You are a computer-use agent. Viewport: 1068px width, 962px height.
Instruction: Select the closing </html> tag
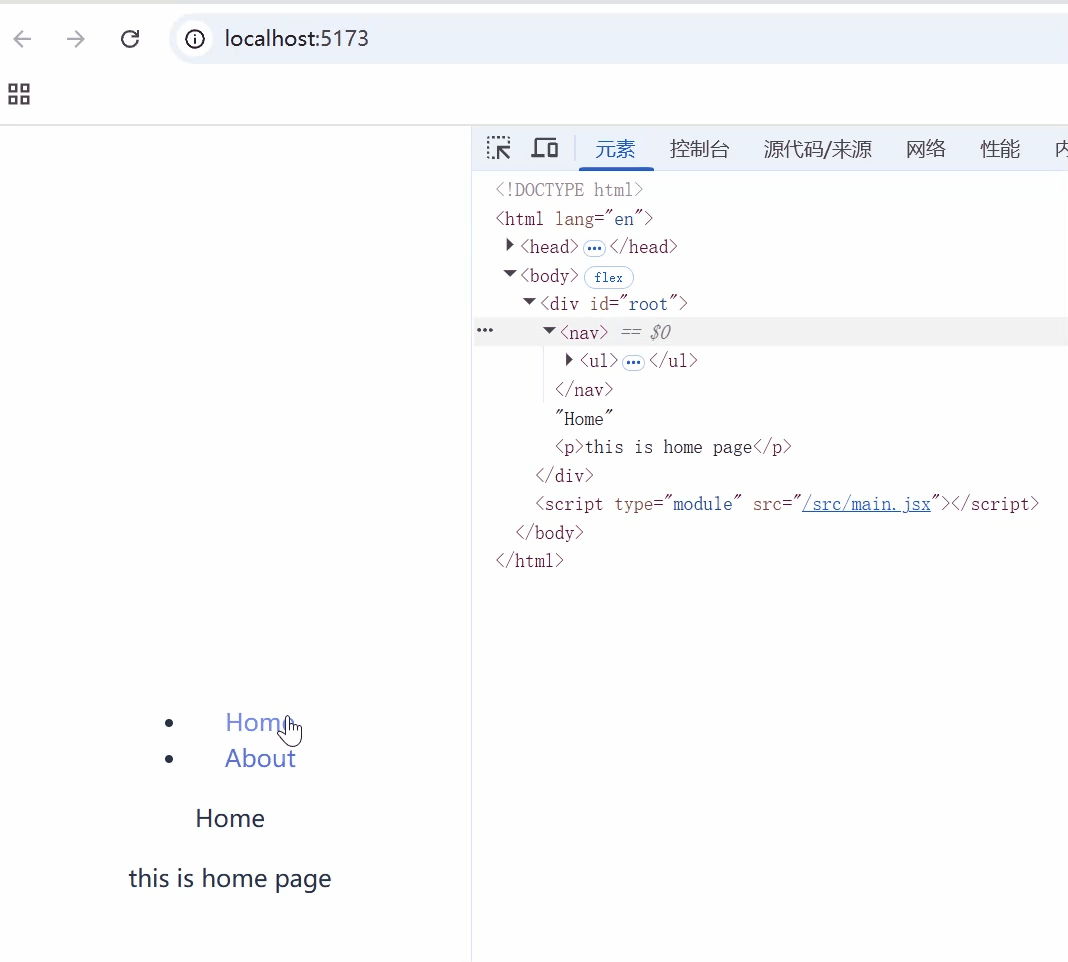pyautogui.click(x=529, y=561)
